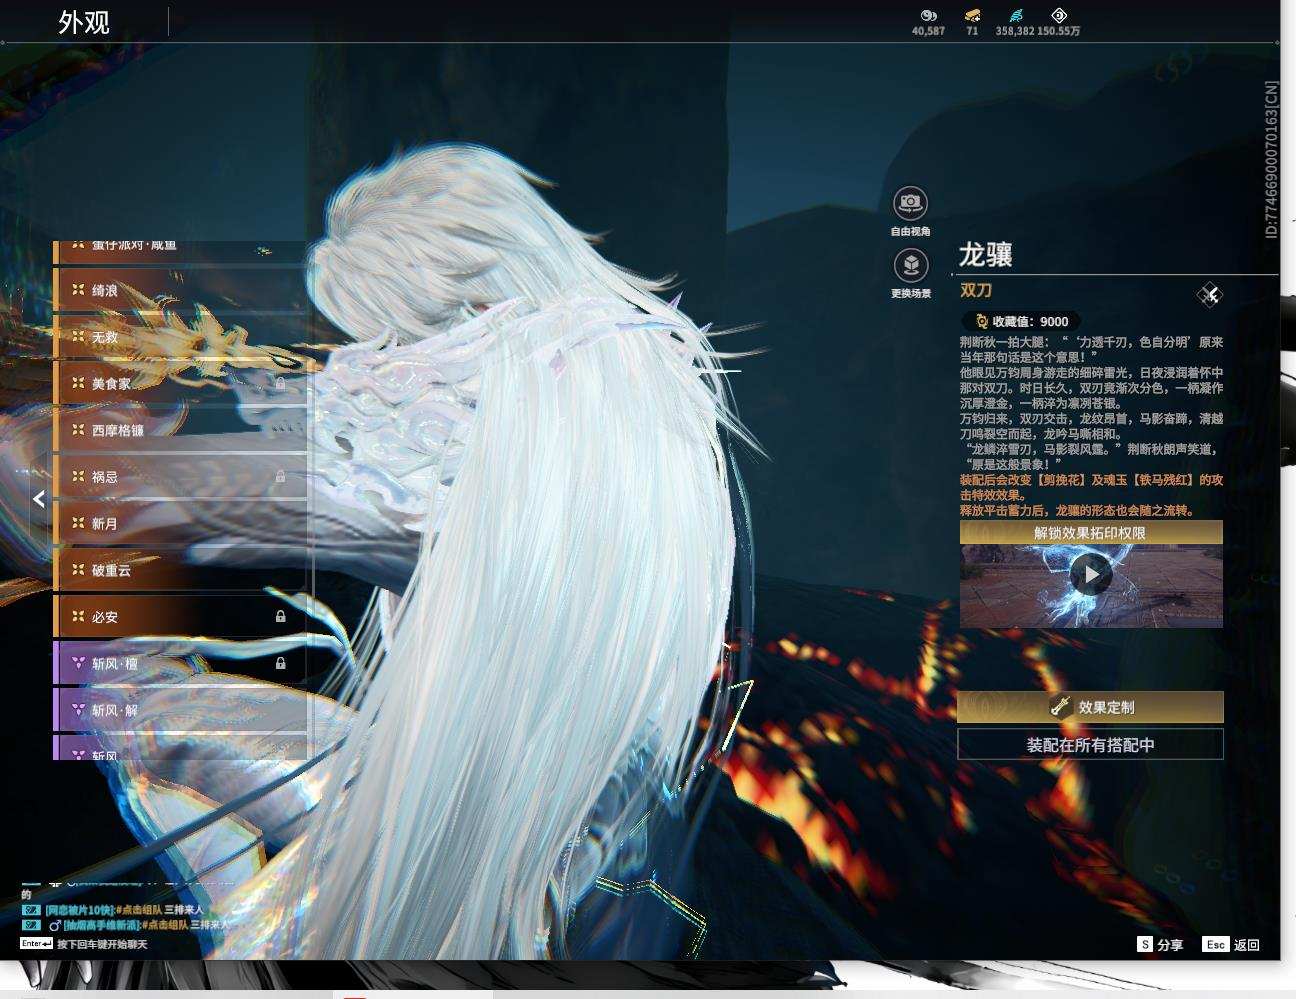Collapse the skin list with left arrow
1296x999 pixels.
tap(38, 499)
